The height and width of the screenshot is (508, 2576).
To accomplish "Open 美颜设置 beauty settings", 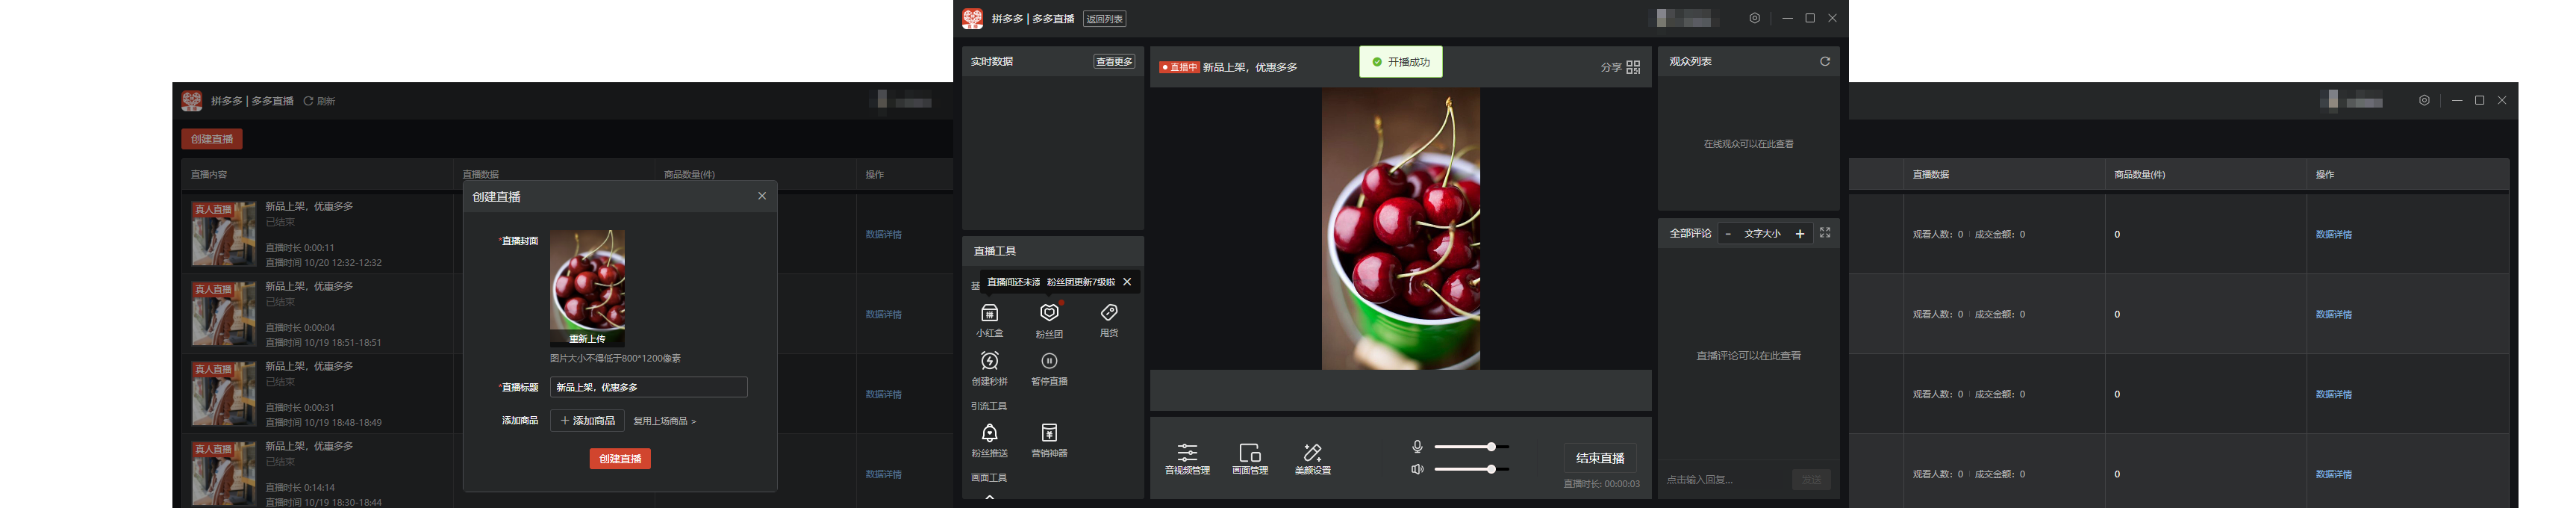I will pyautogui.click(x=1313, y=458).
